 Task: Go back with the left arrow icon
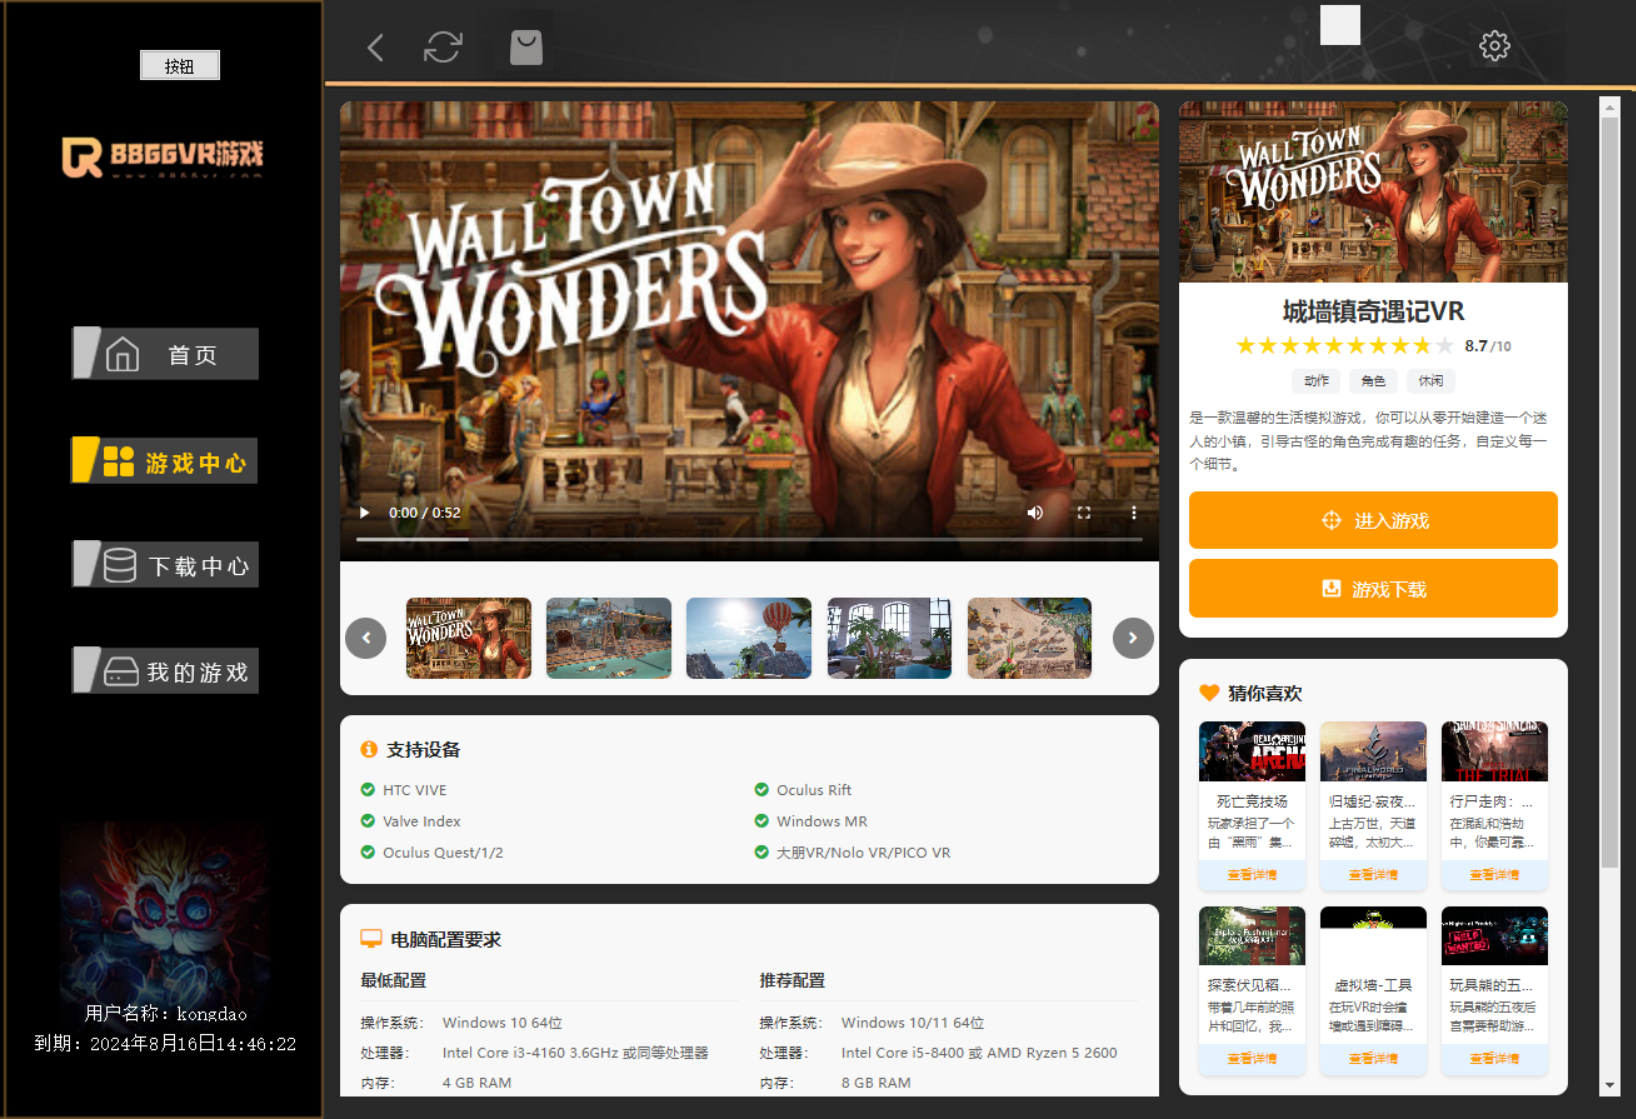point(376,47)
